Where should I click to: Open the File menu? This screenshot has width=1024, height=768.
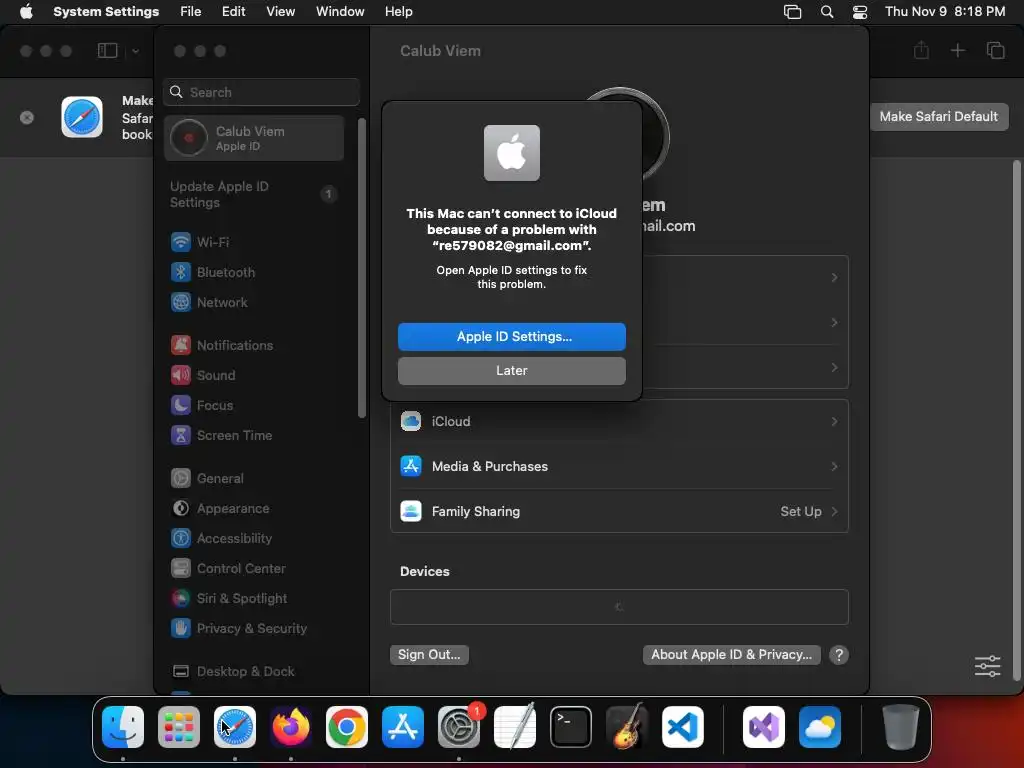tap(191, 12)
